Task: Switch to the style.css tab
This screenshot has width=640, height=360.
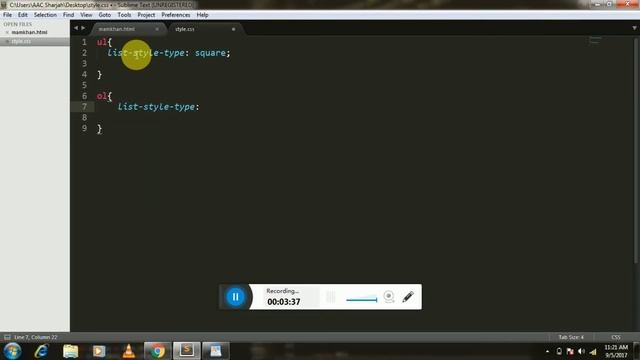Action: [x=184, y=29]
